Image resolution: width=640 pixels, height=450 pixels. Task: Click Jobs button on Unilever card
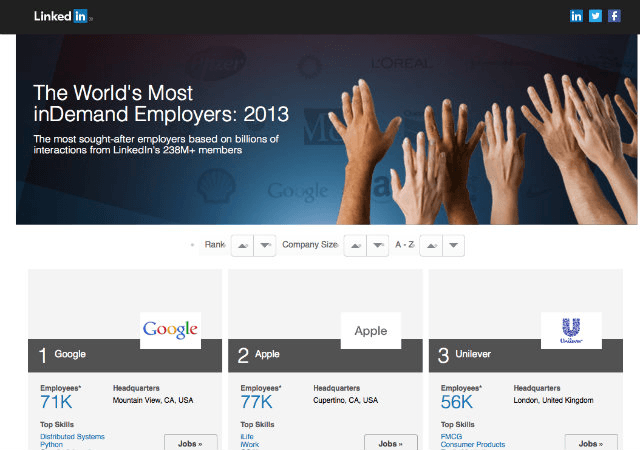click(591, 443)
